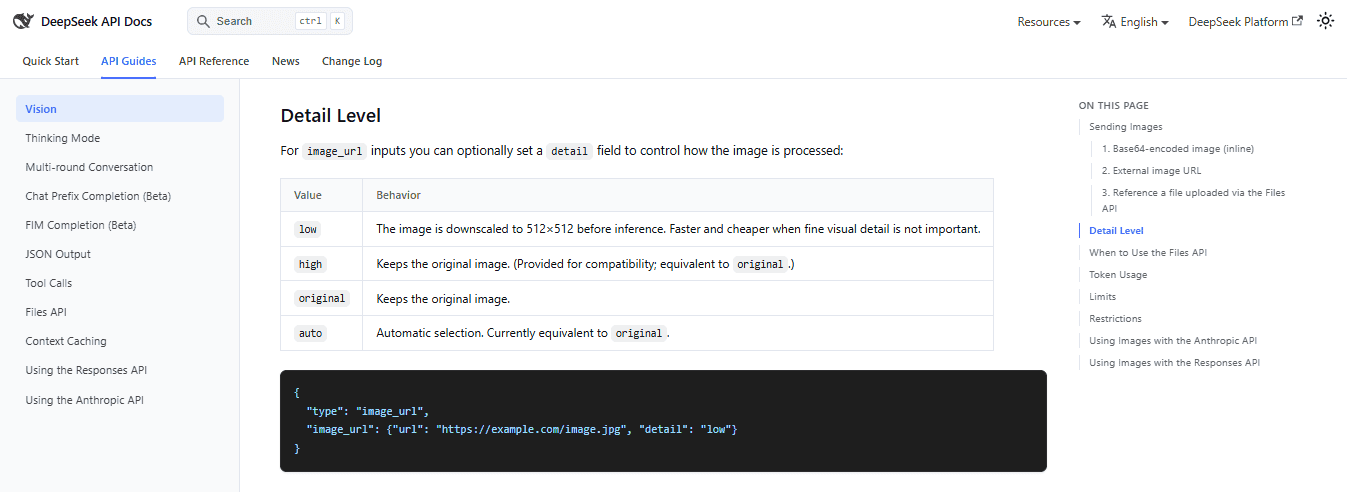
Task: Open Context Caching sidebar item
Action: coord(120,341)
